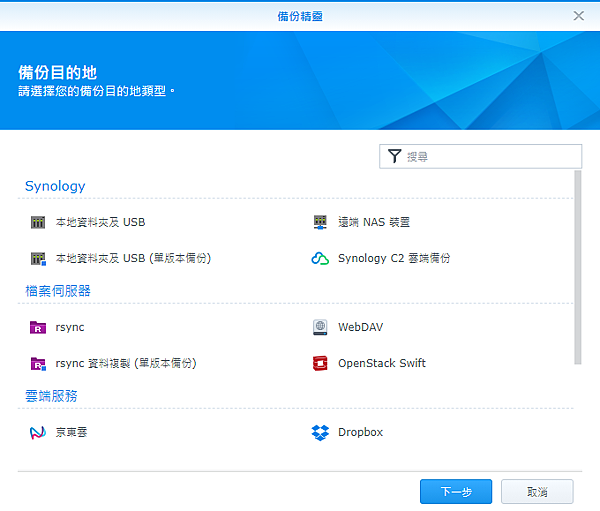Click the rsync label
Screen dimensions: 600x511
[x=70, y=328]
